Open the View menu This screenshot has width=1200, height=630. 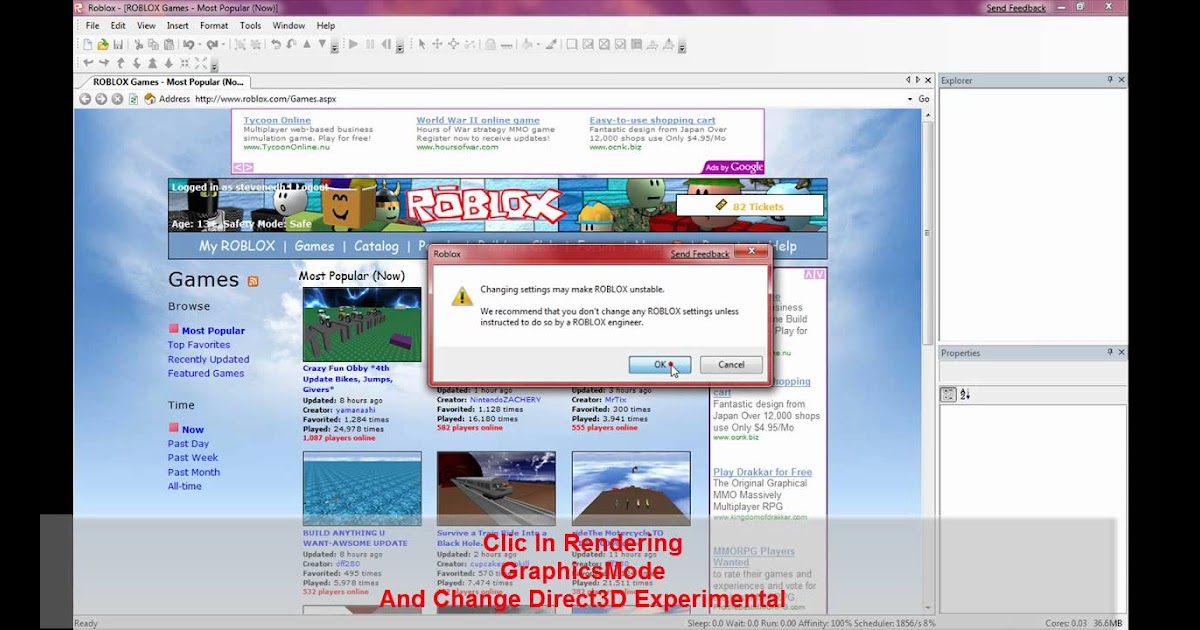[x=146, y=26]
